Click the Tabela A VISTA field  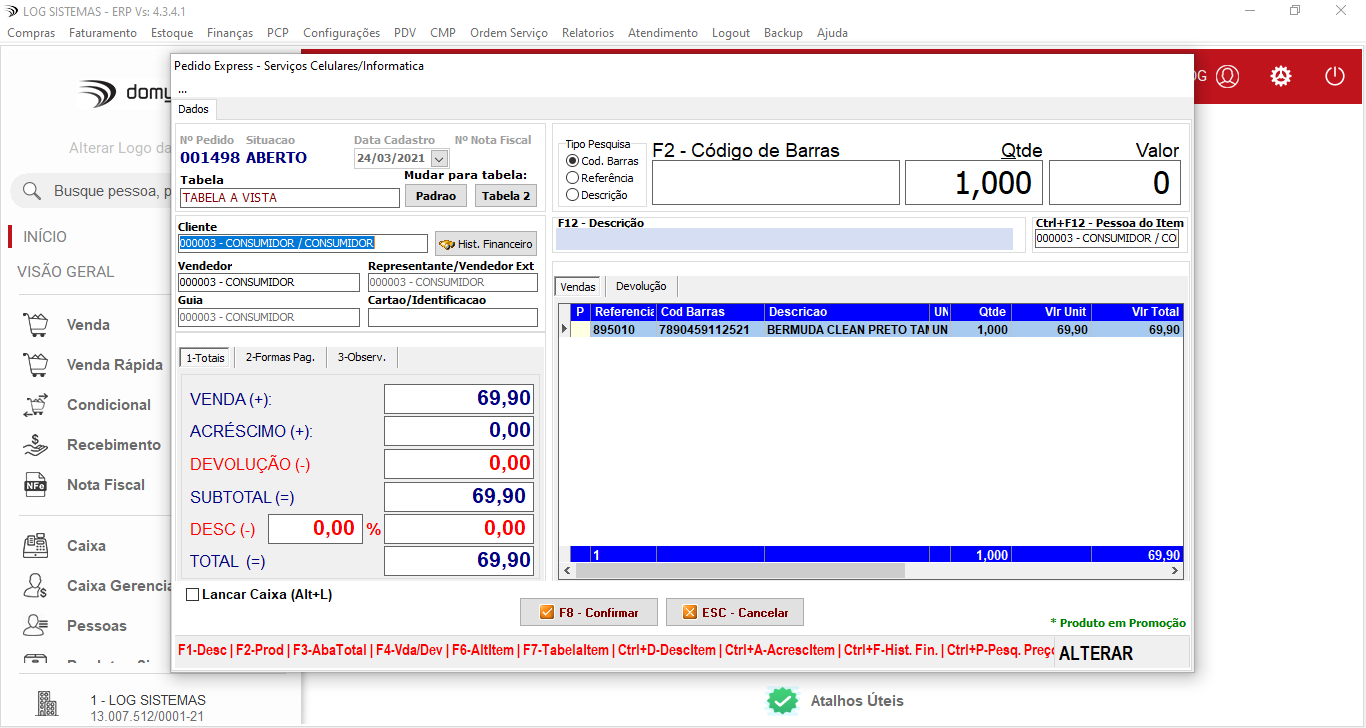pos(289,198)
